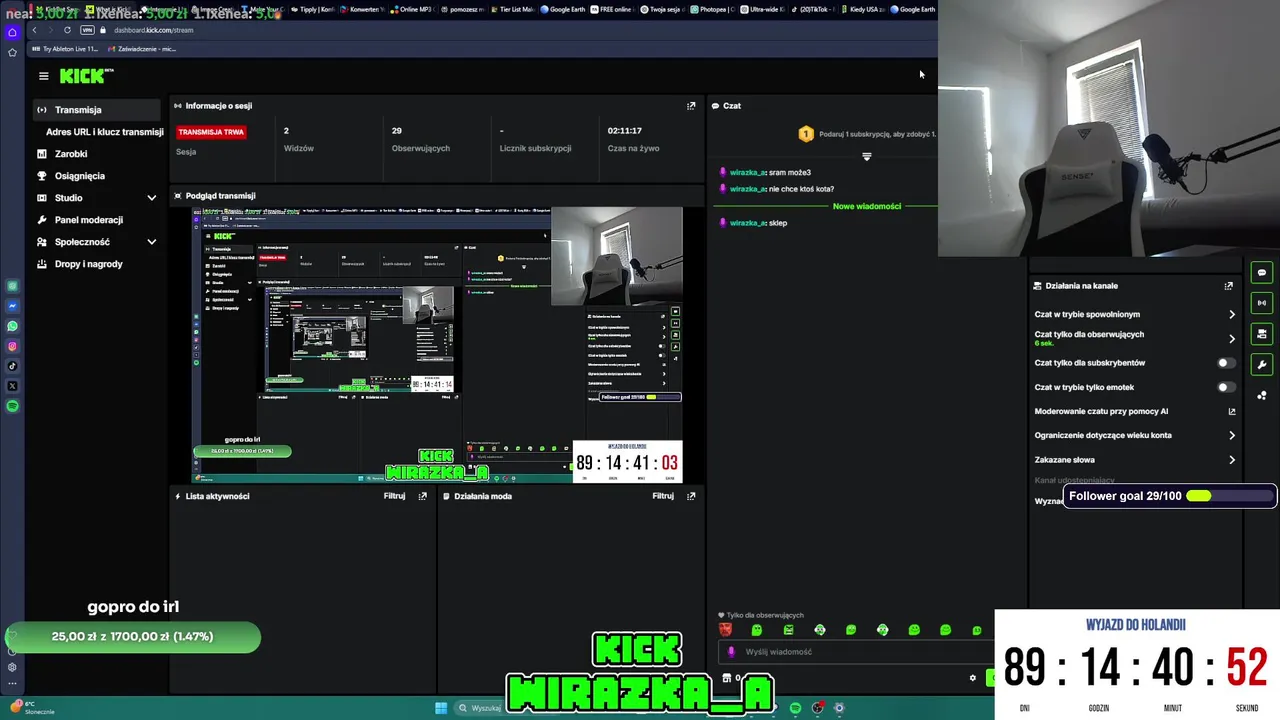
Task: Open bookmarks star icon in browser sidebar
Action: click(x=12, y=52)
